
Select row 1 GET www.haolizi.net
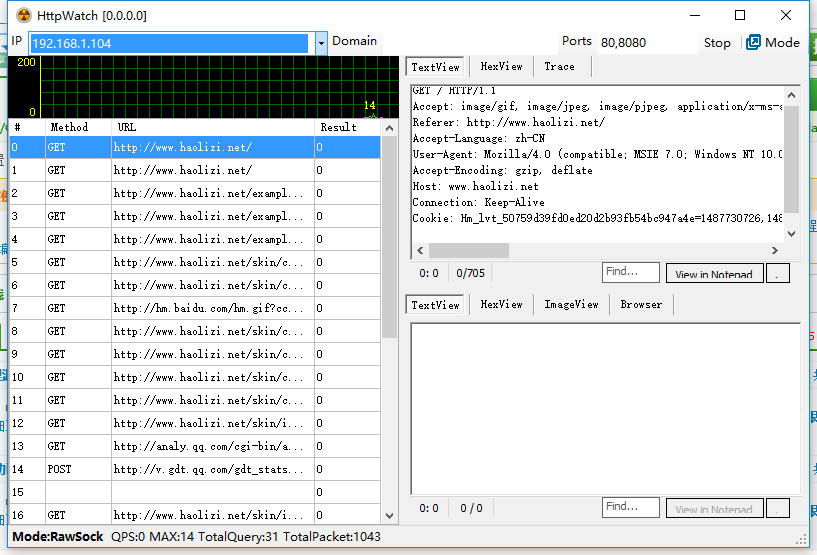tap(195, 170)
